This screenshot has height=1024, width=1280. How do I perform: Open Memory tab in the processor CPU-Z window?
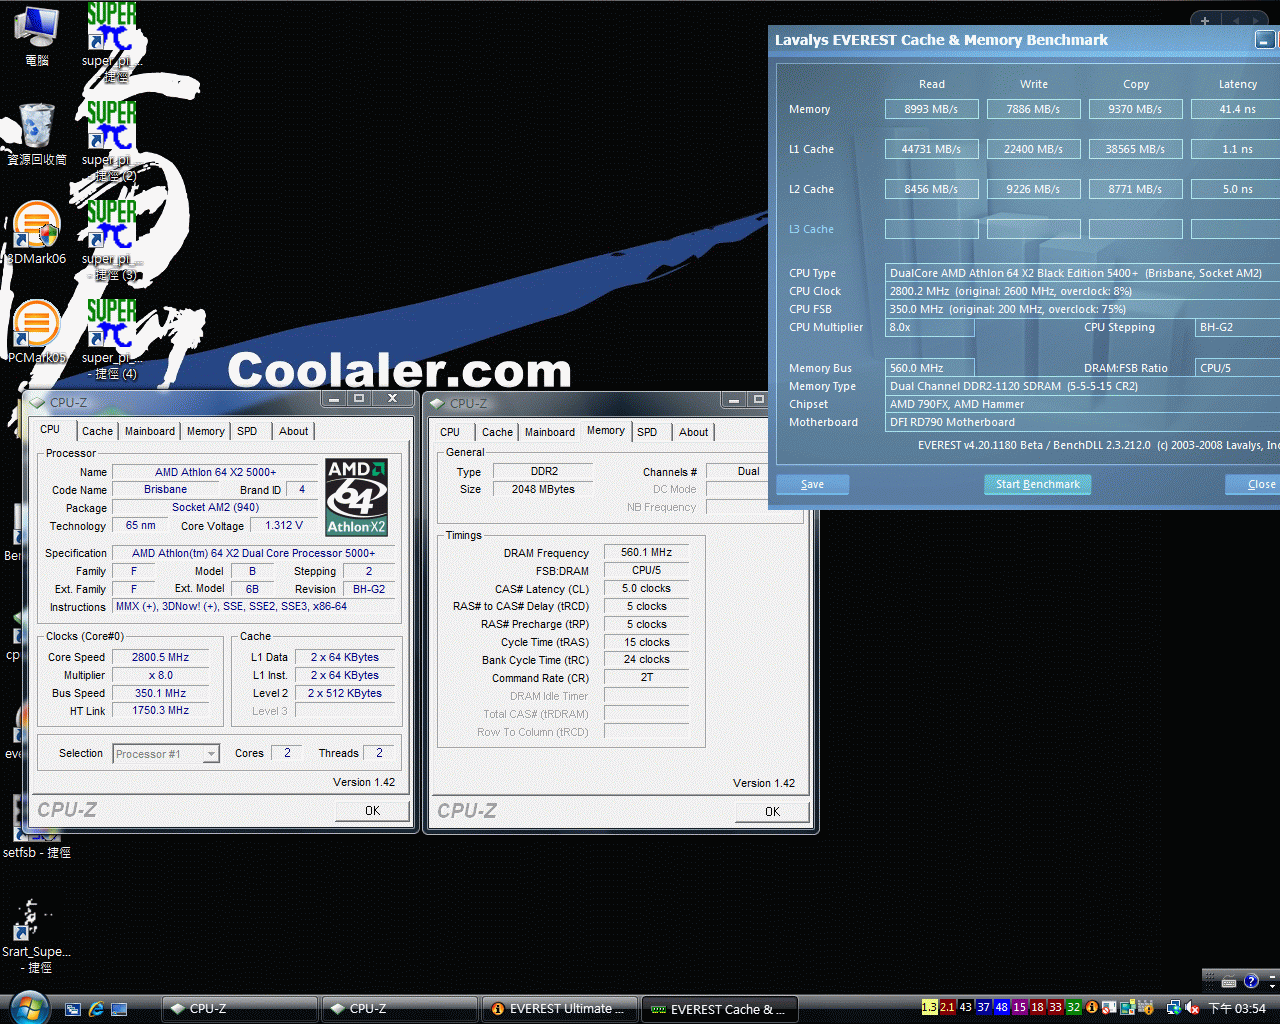pos(205,431)
